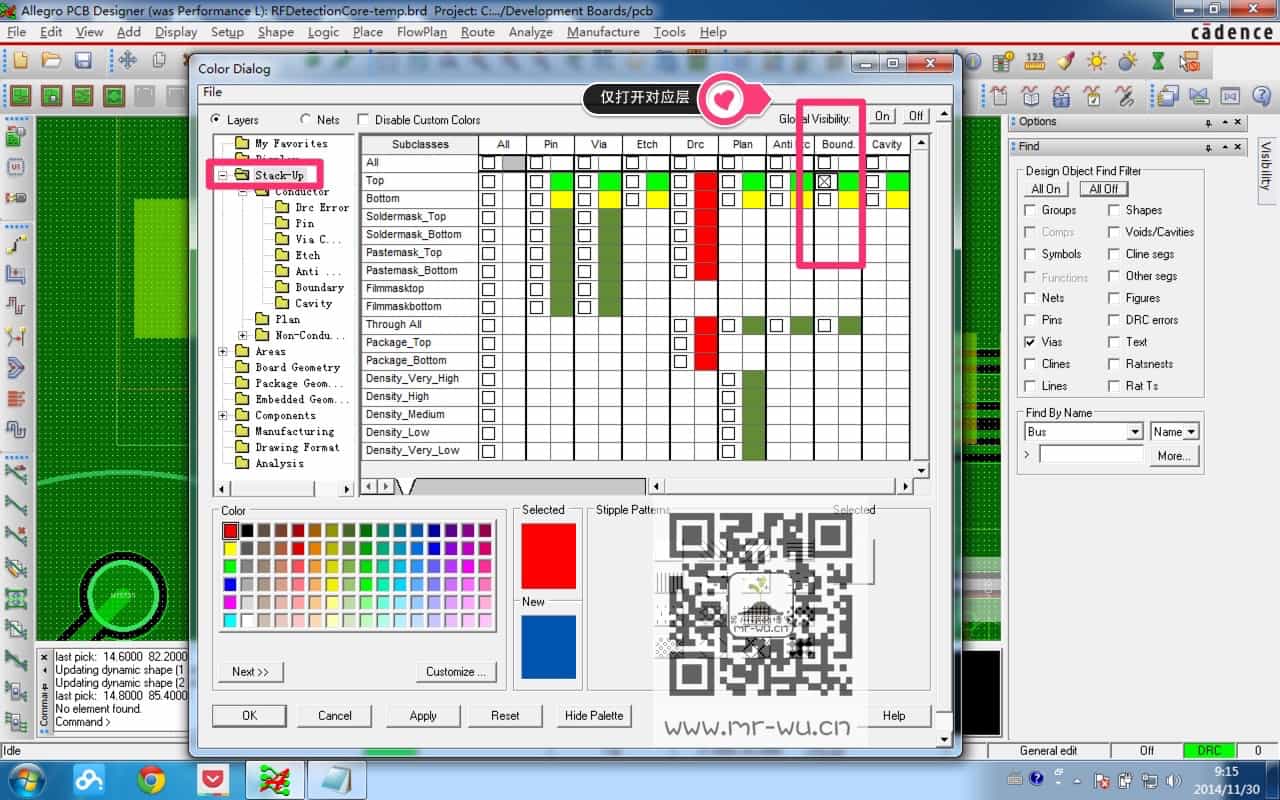Screen dimensions: 1280x800
Task: Click the U1 component icon in left toolbar
Action: point(16,166)
